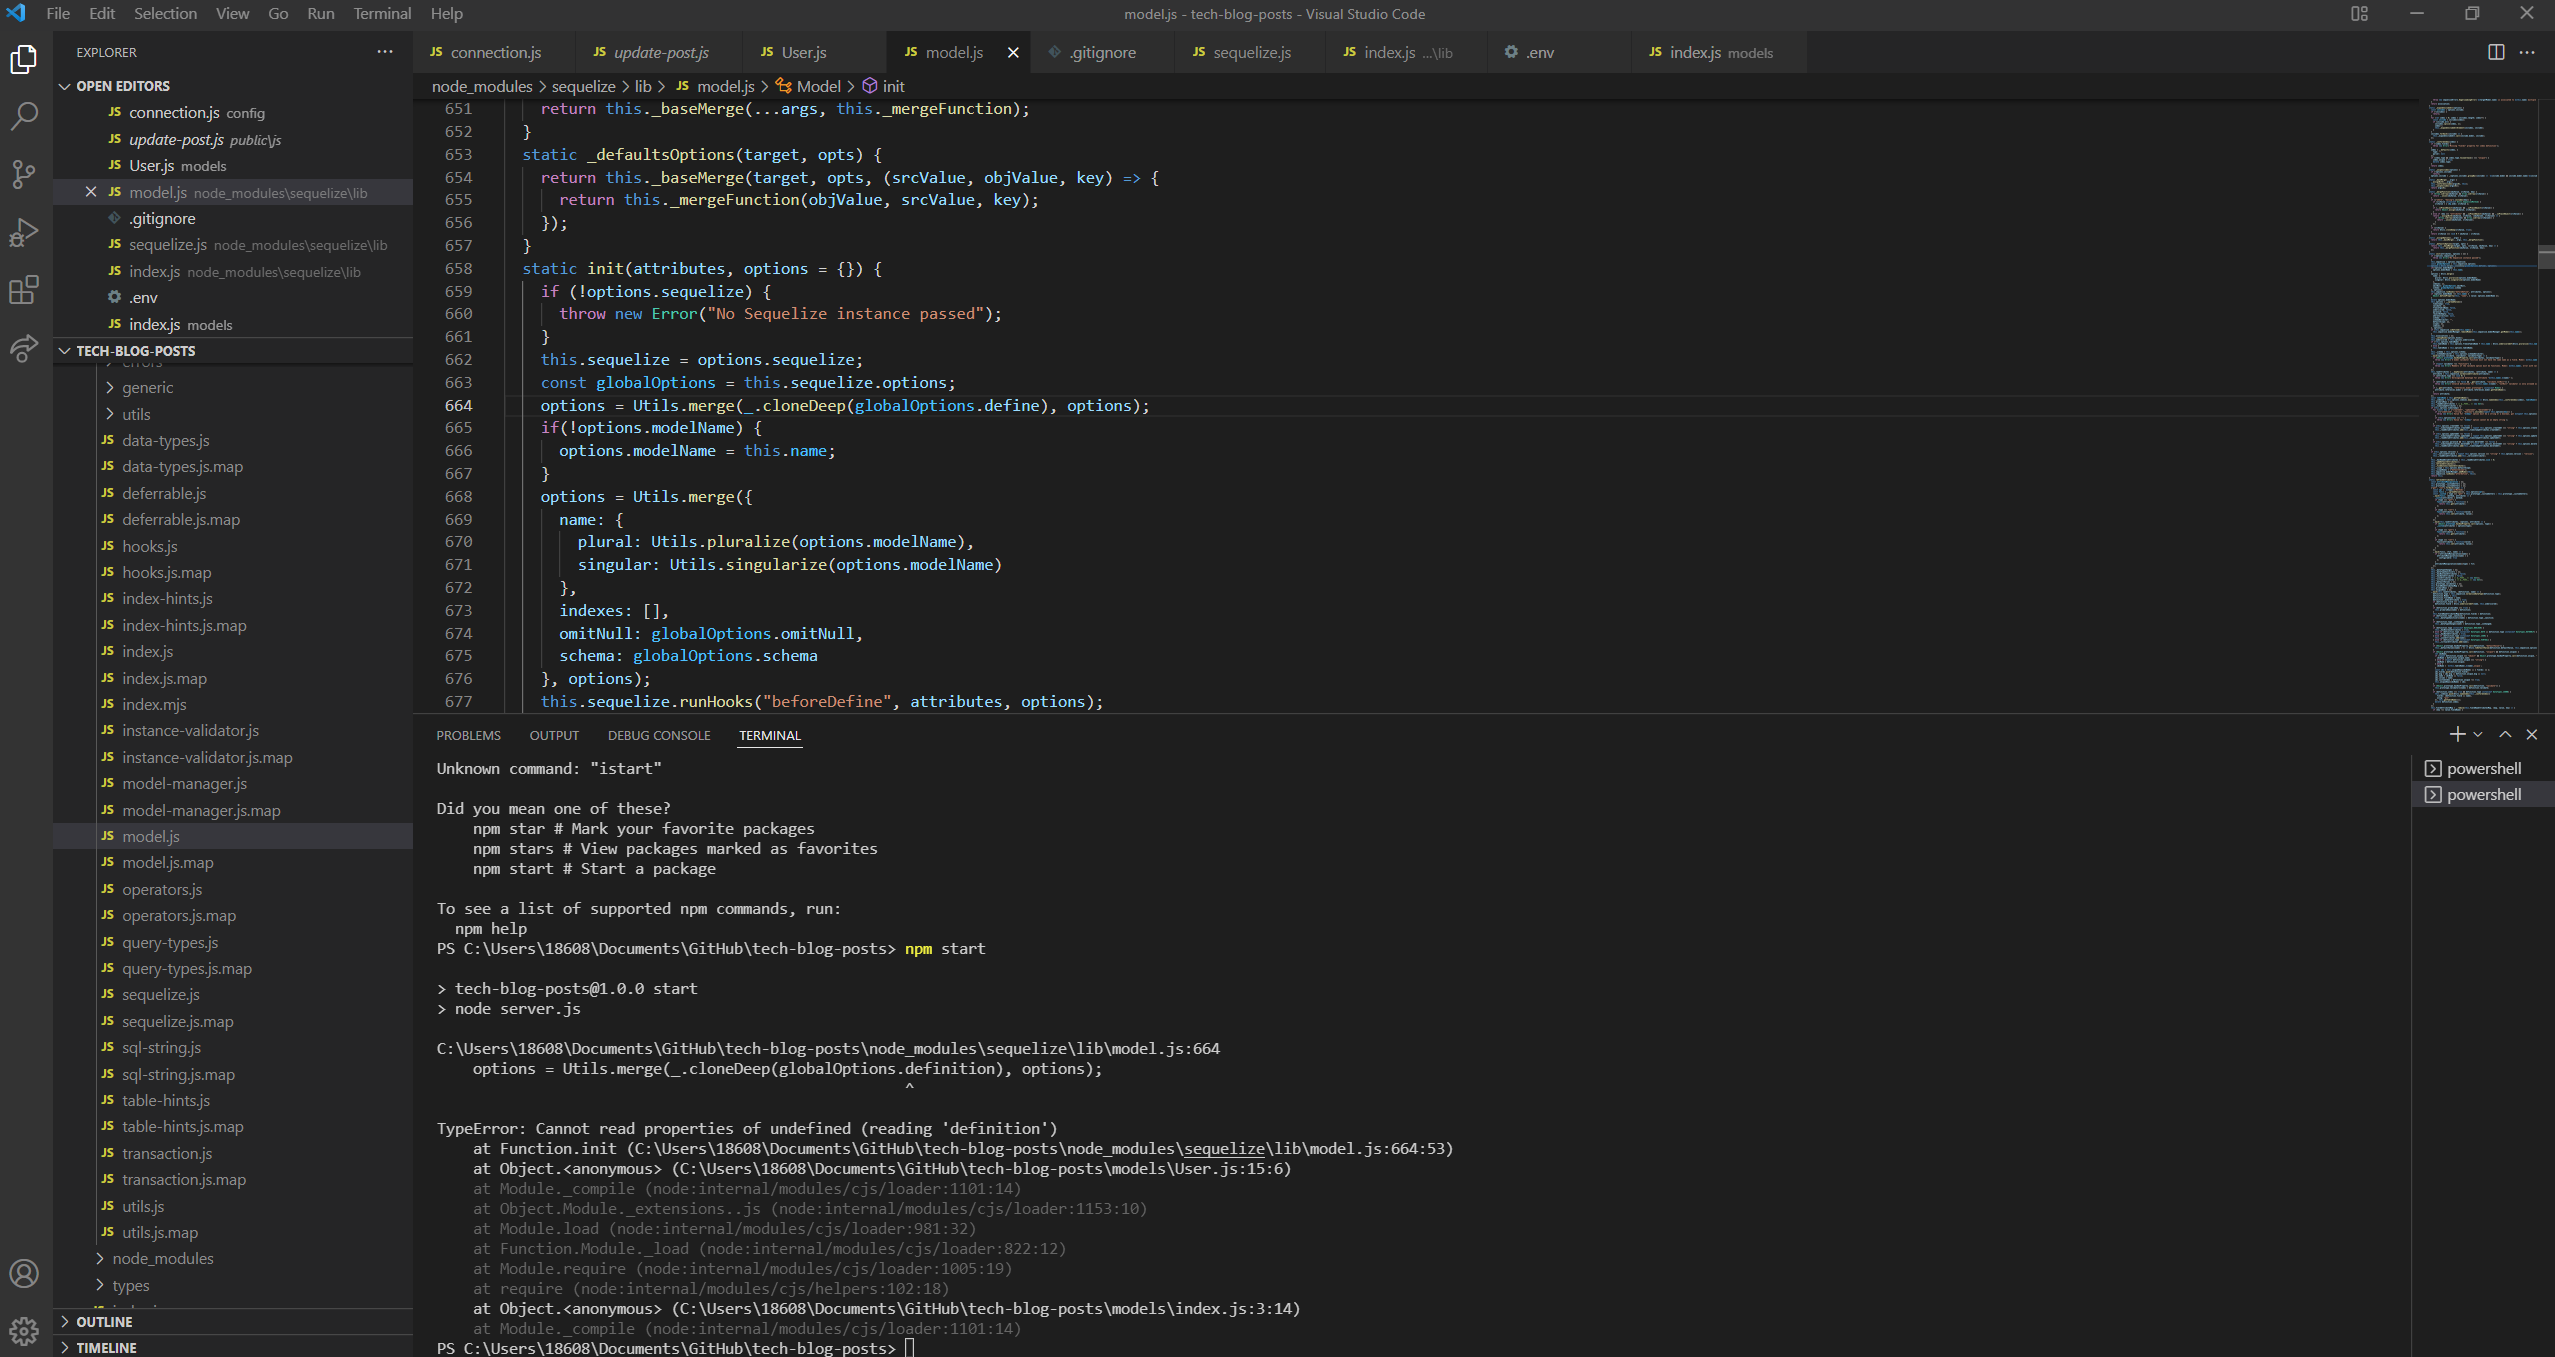This screenshot has width=2555, height=1357.
Task: Close the model.js editor tab
Action: pos(1013,53)
